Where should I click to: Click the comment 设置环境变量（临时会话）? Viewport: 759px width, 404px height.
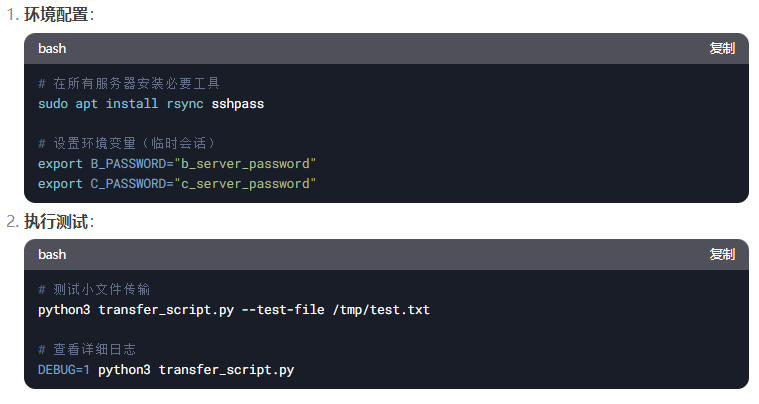click(x=128, y=143)
